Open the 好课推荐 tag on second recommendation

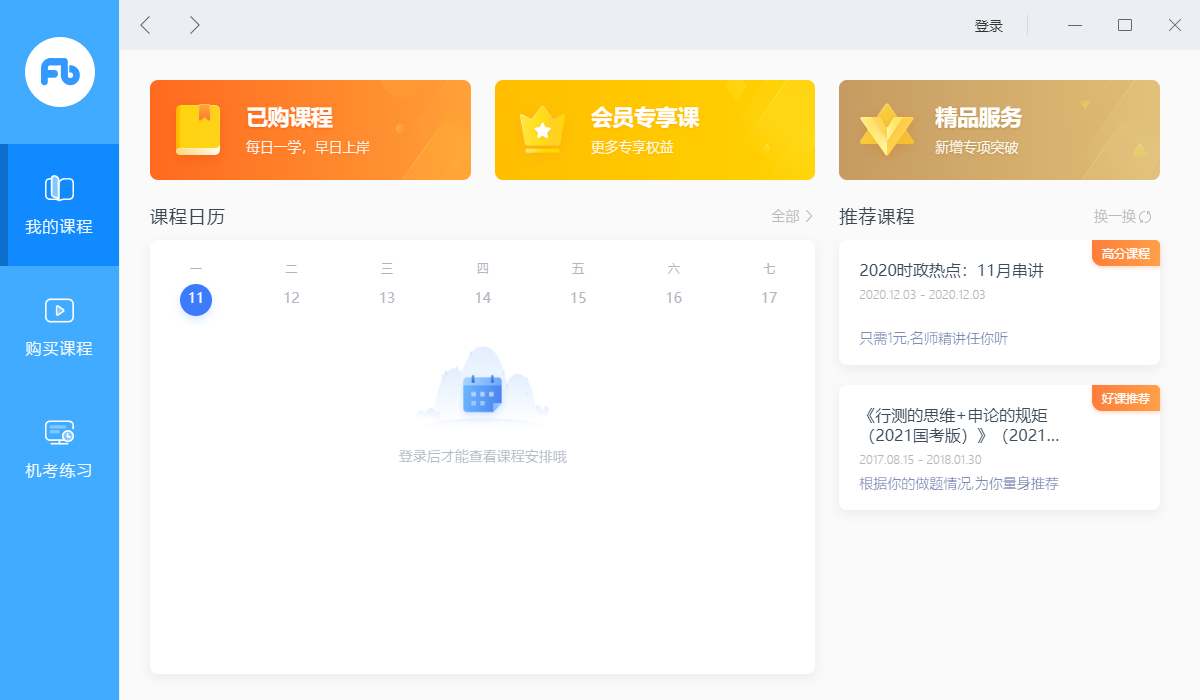(1125, 398)
